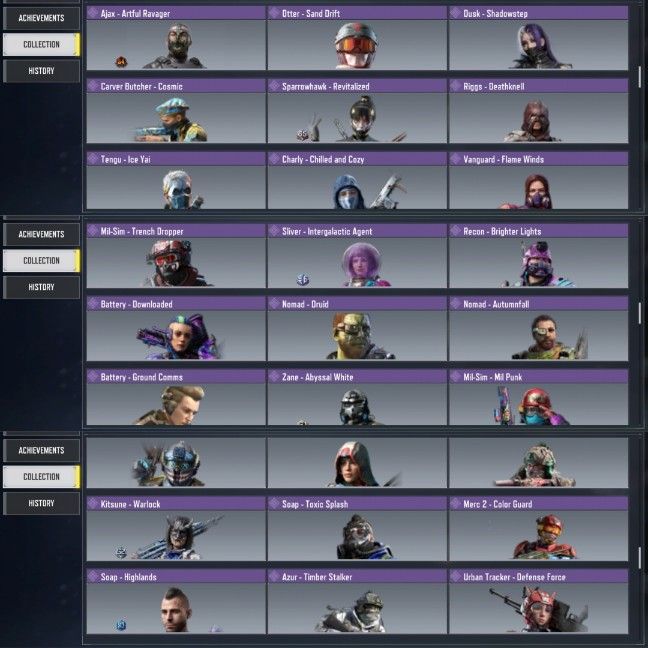Click the diamond rarity icon beside Dusk - Shadowstep
This screenshot has height=648, width=648.
tap(455, 13)
